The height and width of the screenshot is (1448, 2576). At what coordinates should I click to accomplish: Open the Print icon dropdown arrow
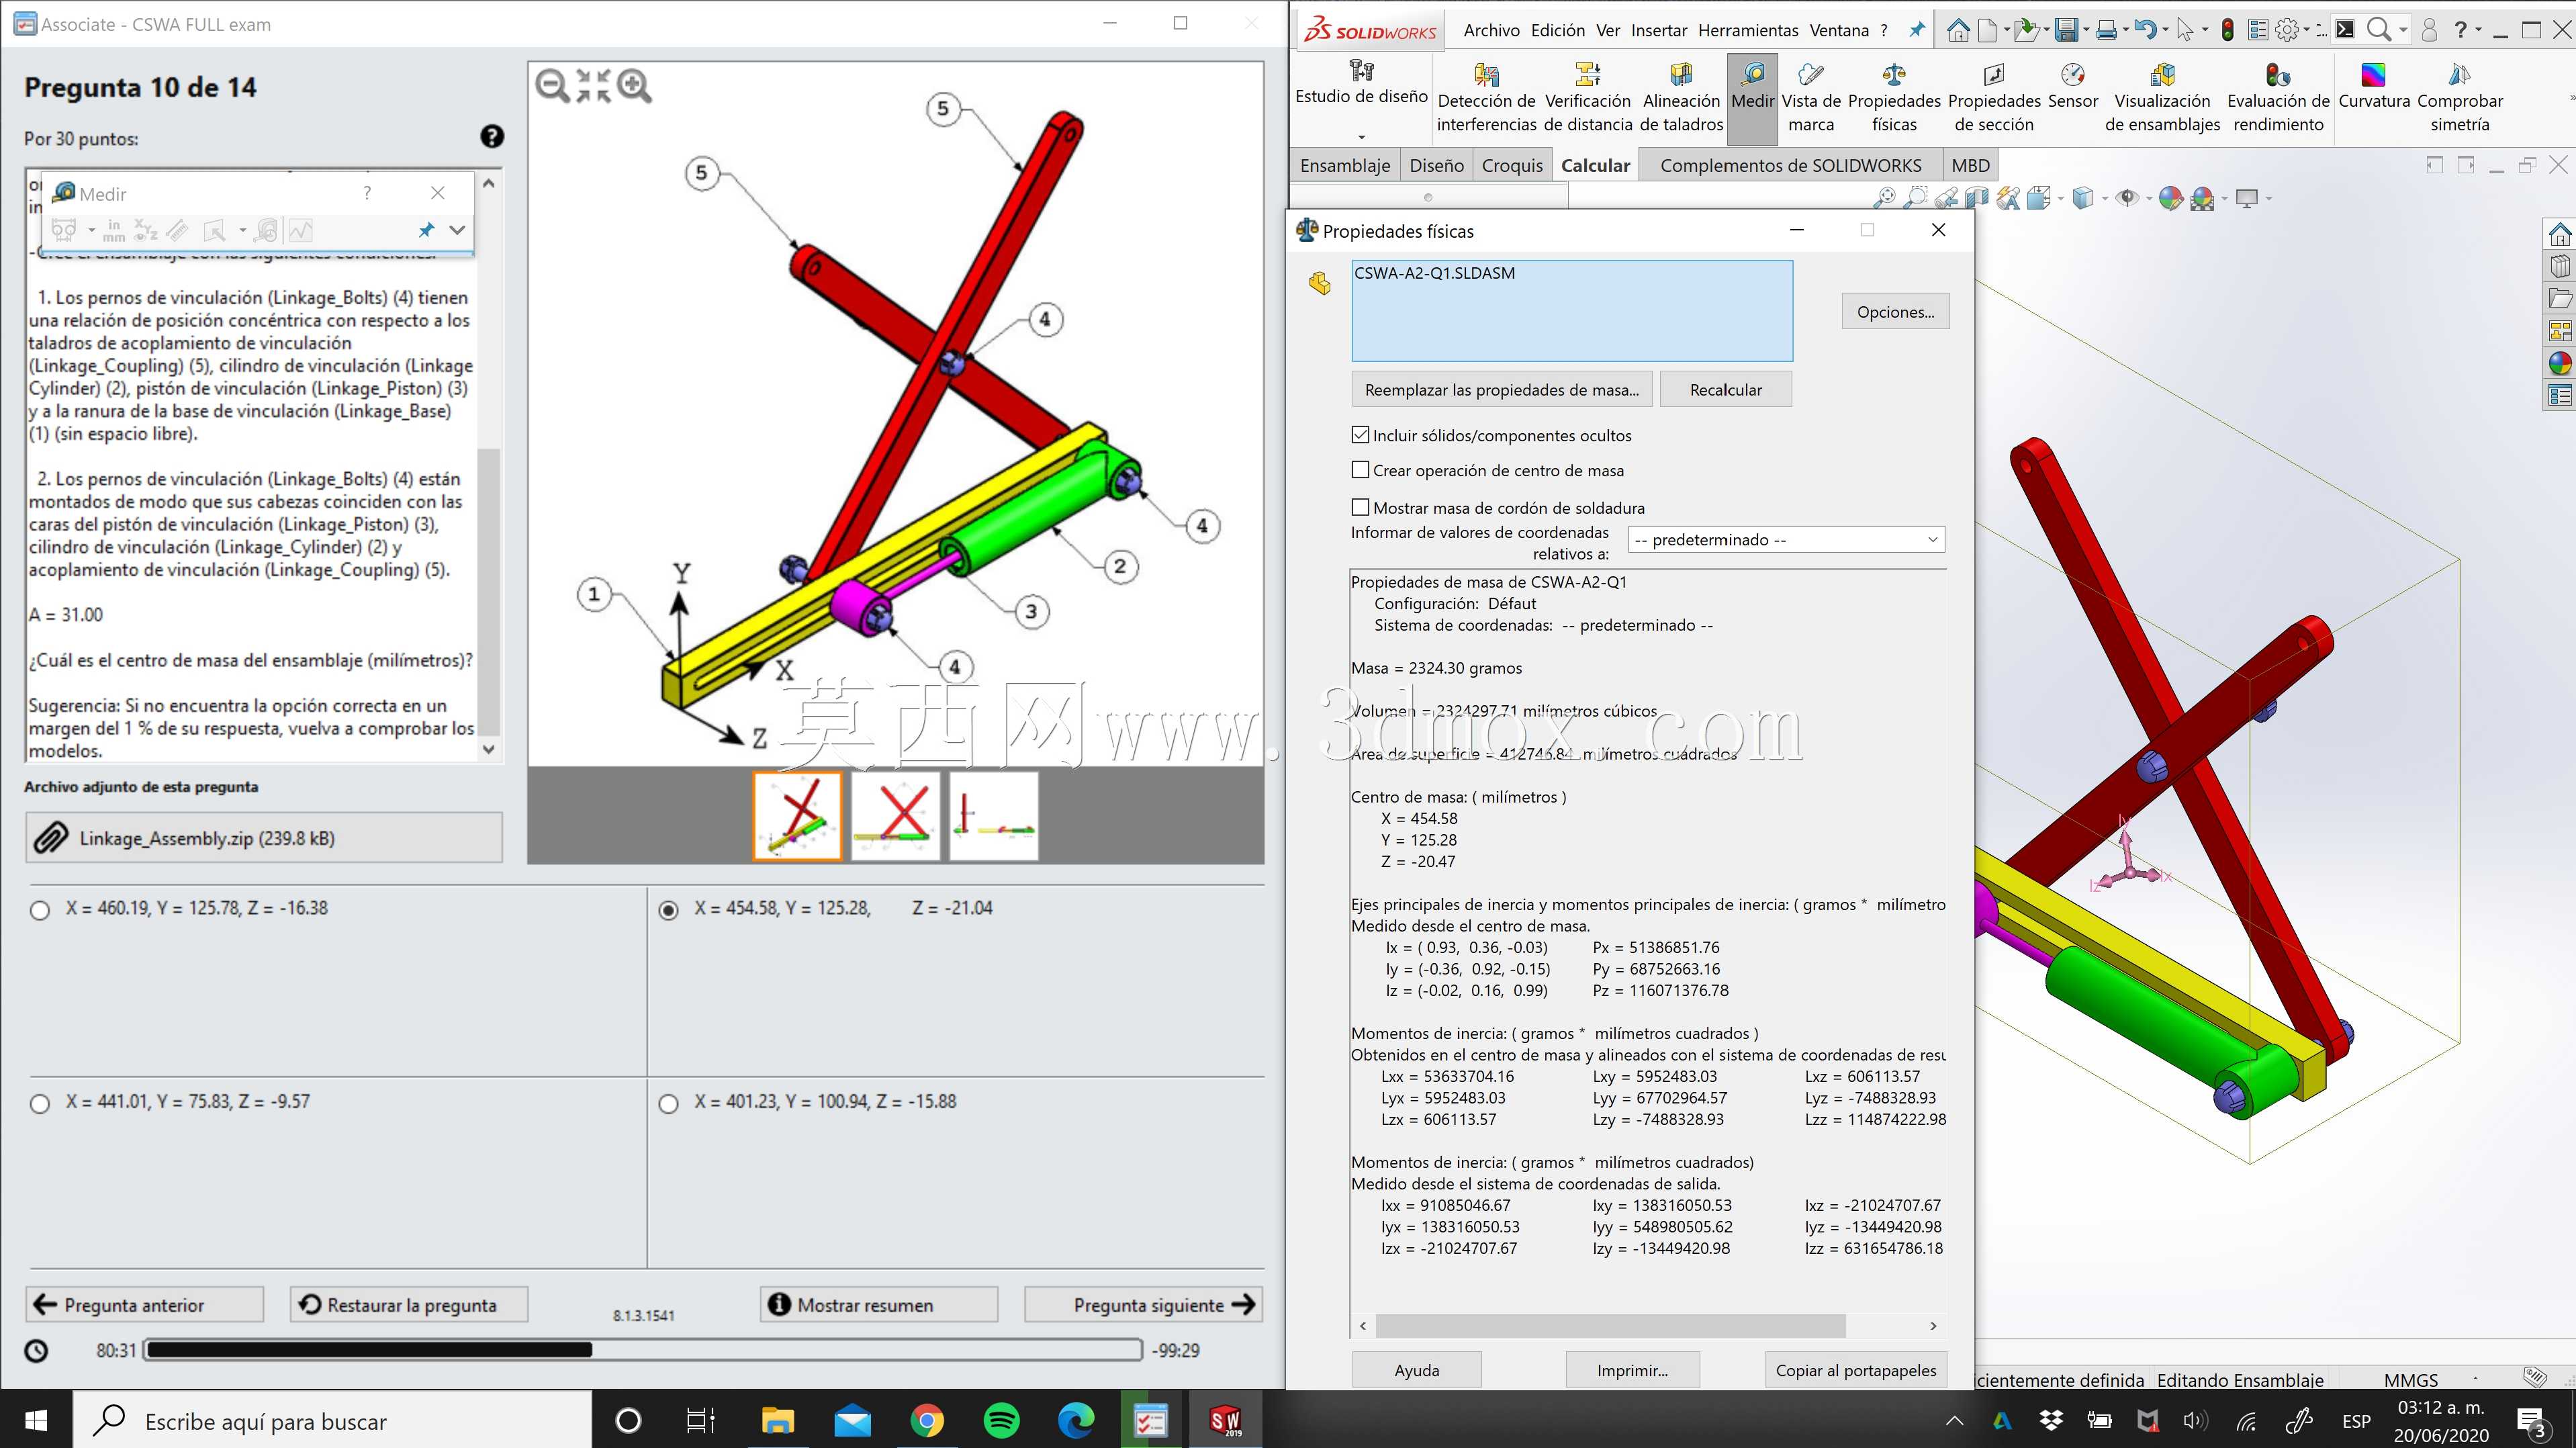[2125, 30]
